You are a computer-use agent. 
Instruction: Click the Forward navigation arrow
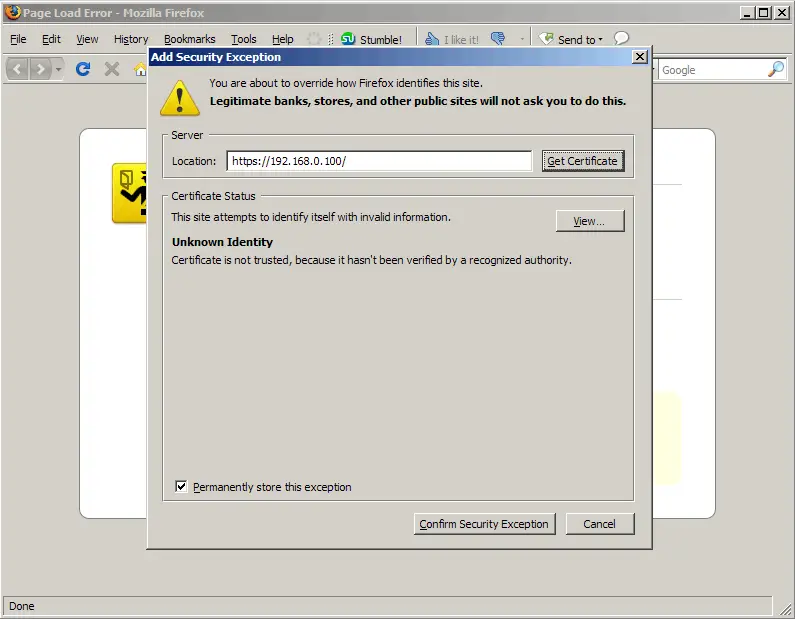pyautogui.click(x=40, y=69)
